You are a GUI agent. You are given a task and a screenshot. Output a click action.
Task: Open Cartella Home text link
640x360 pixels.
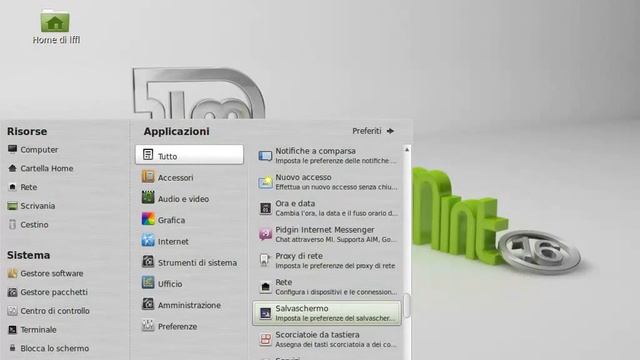coord(47,168)
